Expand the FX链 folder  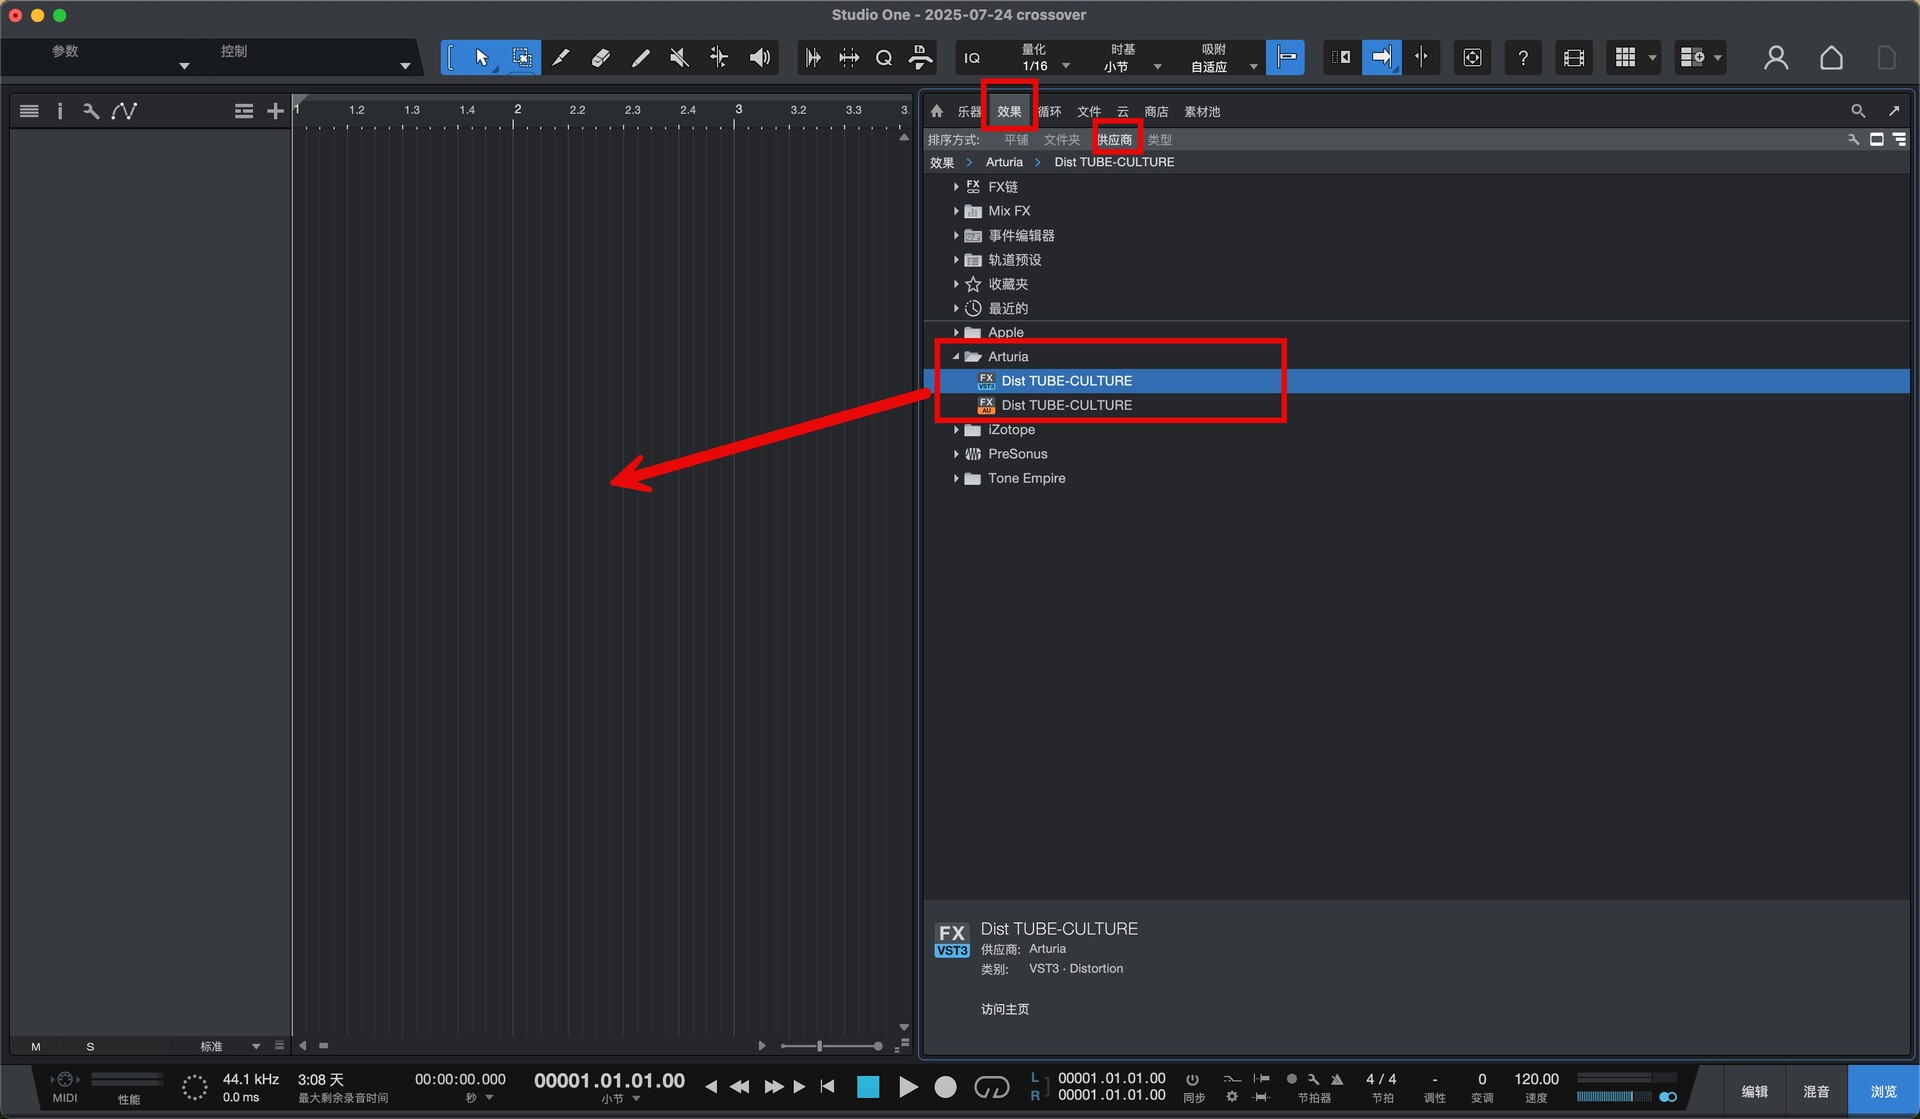(x=956, y=187)
